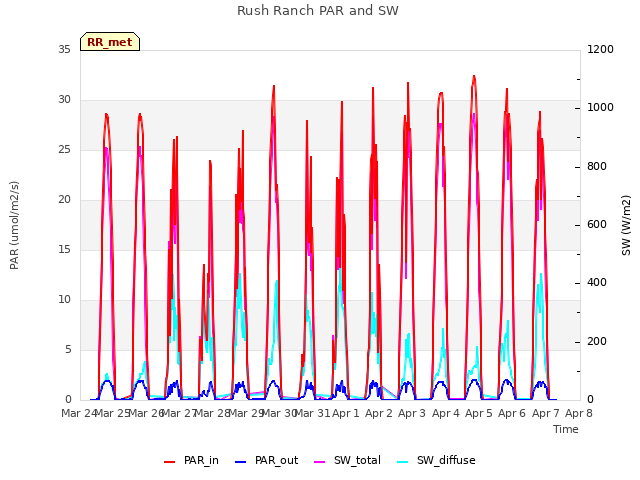Click the Time axis label

coord(566,429)
